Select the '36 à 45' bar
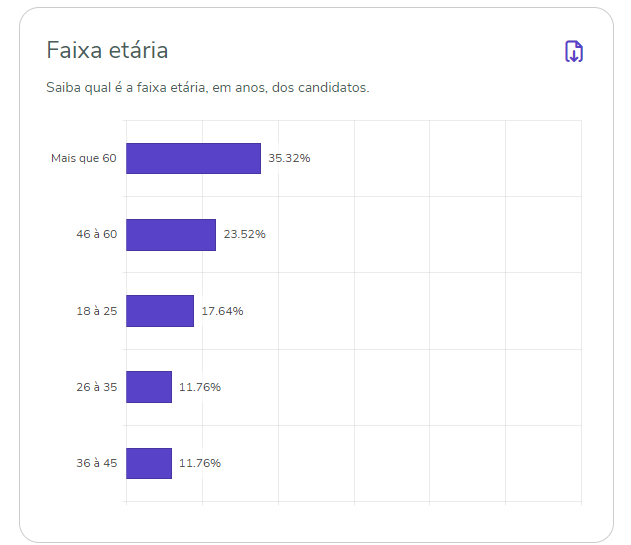The width and height of the screenshot is (631, 545). point(148,463)
